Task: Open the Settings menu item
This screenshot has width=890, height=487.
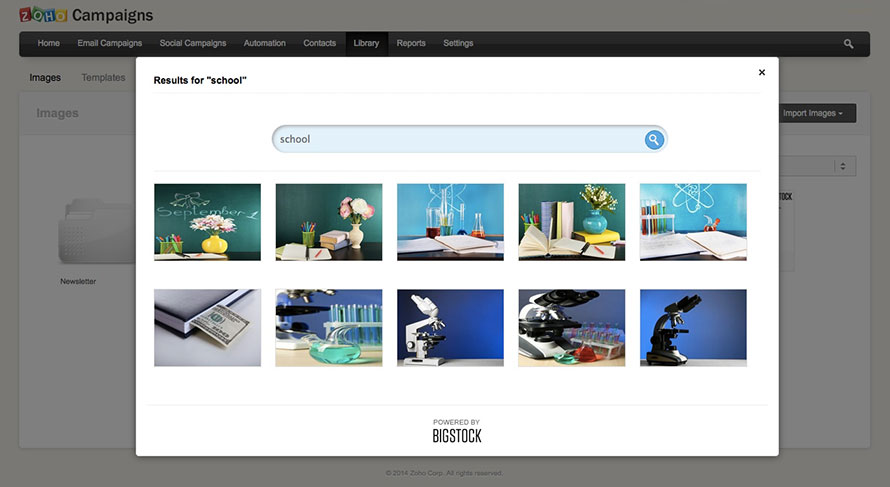Action: 458,44
